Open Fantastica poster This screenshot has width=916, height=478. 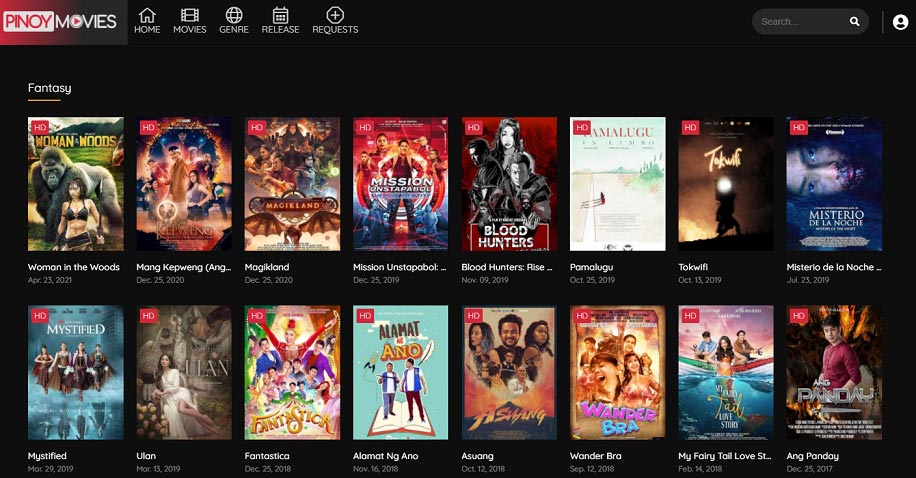coord(292,372)
